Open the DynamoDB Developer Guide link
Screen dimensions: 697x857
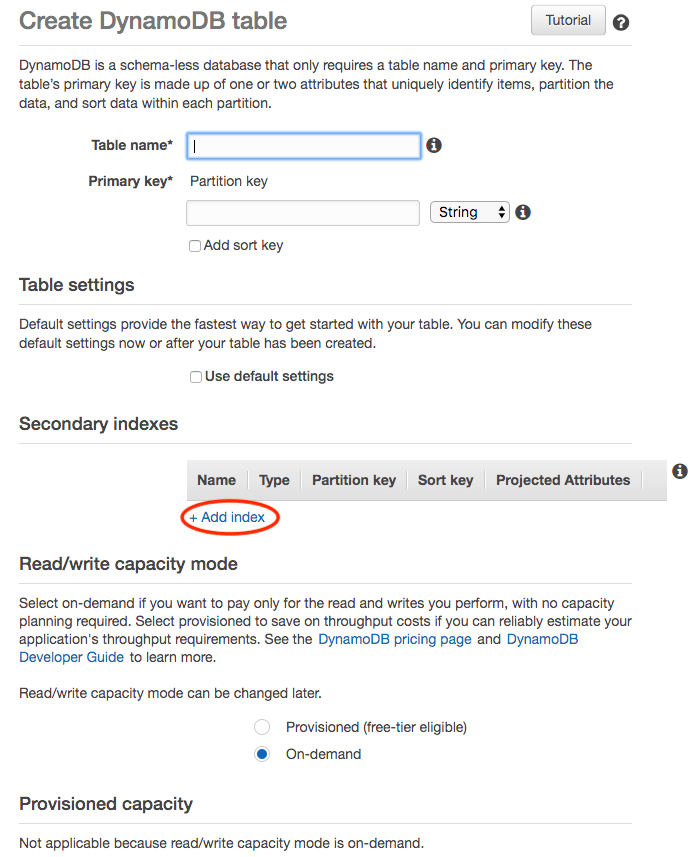70,657
